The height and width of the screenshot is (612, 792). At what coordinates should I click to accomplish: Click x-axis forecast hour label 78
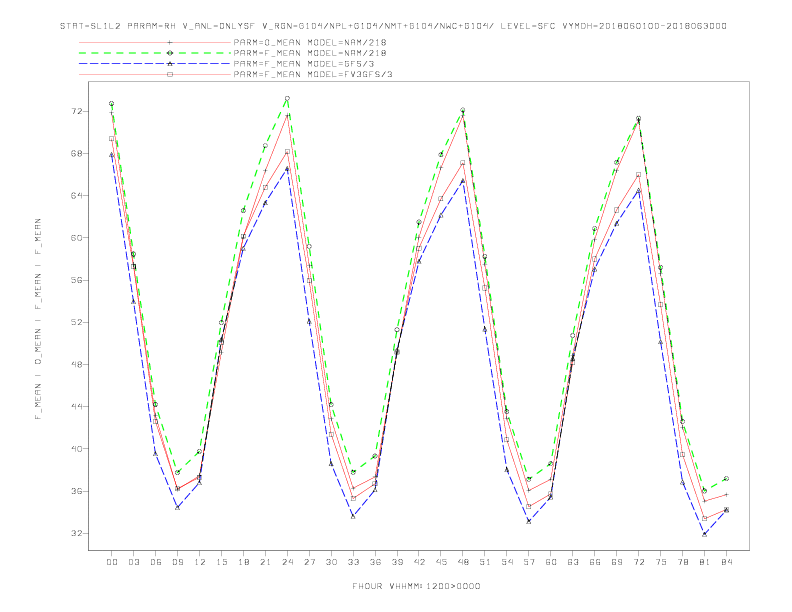pos(682,562)
